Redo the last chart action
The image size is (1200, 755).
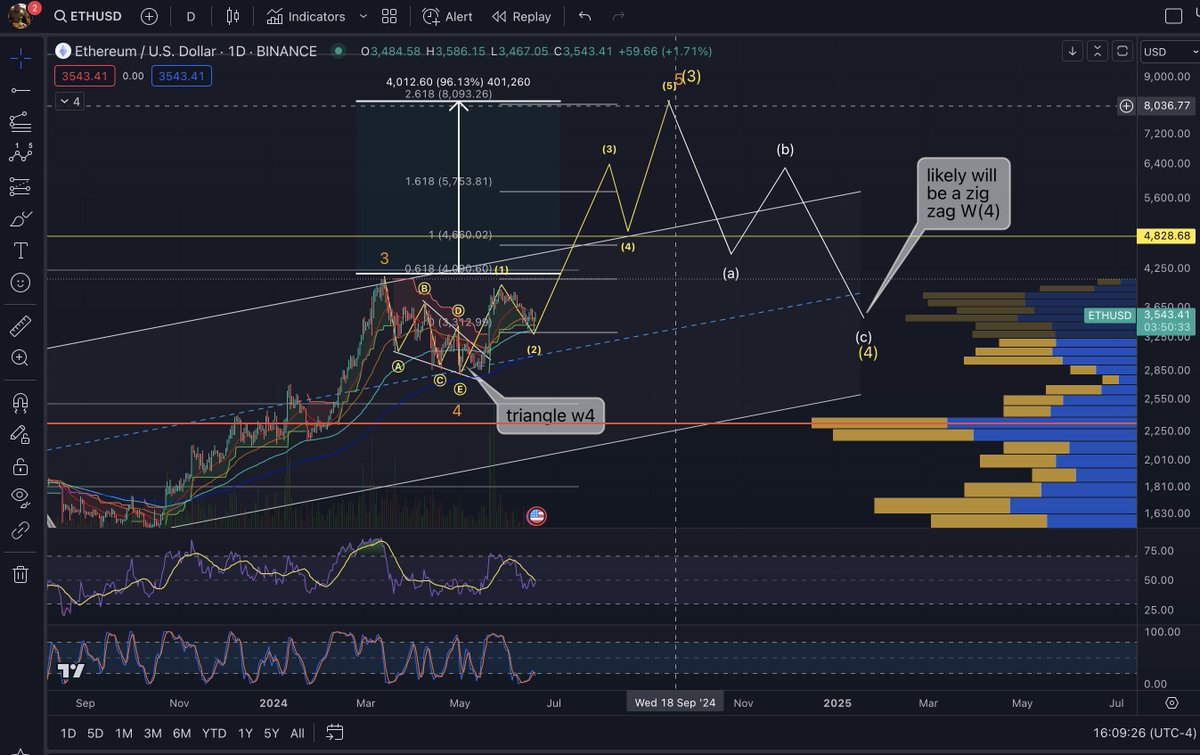[619, 16]
